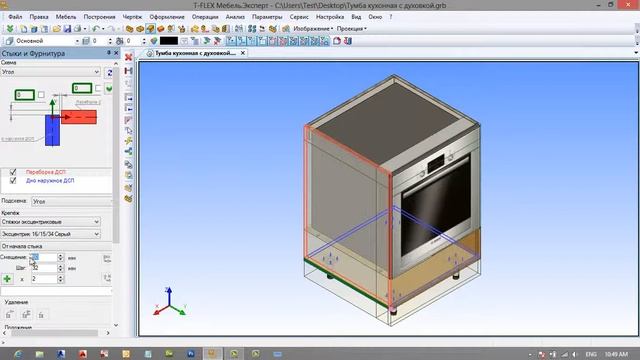Click the pink-and-white icon near the end of the second toolbar
Image resolution: width=640 pixels, height=360 pixels.
coord(337,41)
